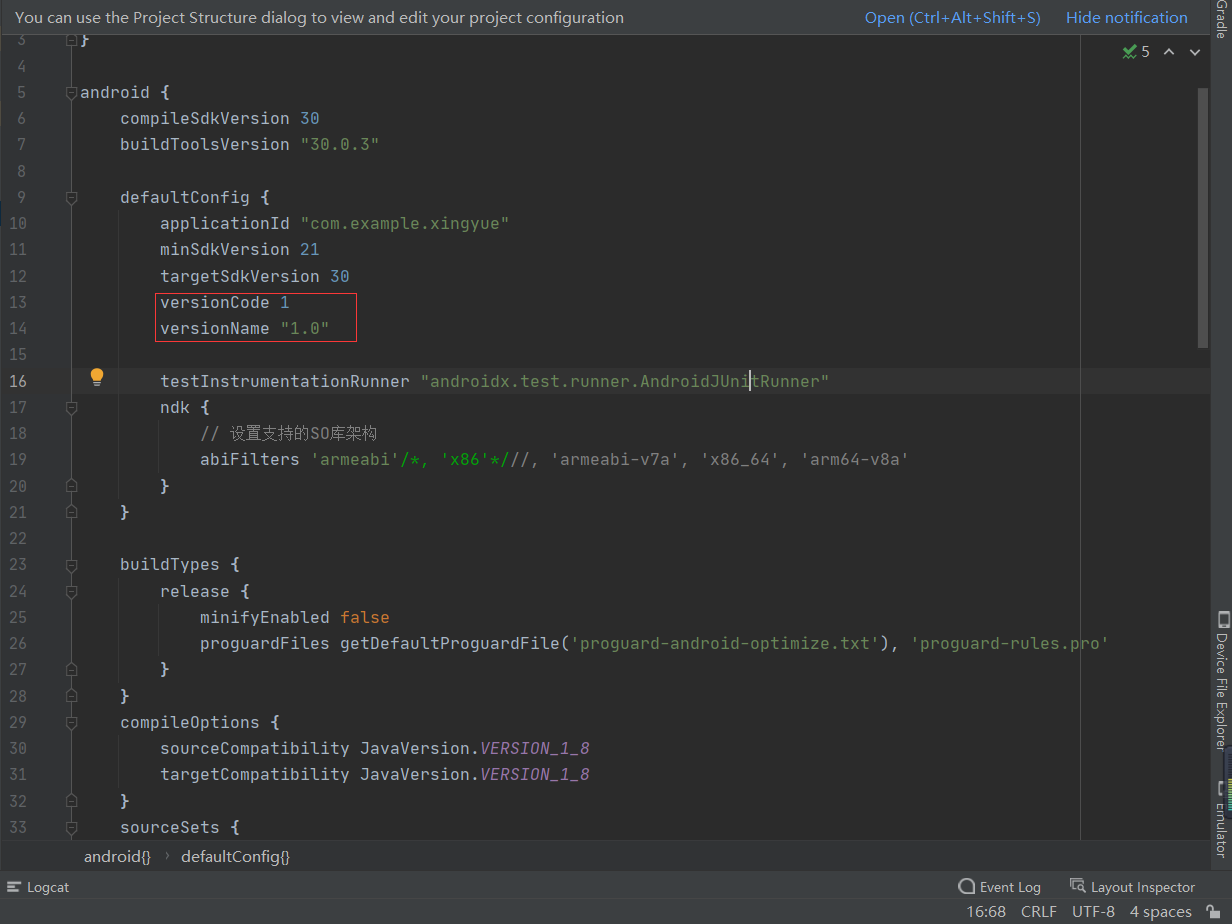Click the yellow light bulb intention icon
The image size is (1232, 924).
(x=97, y=377)
